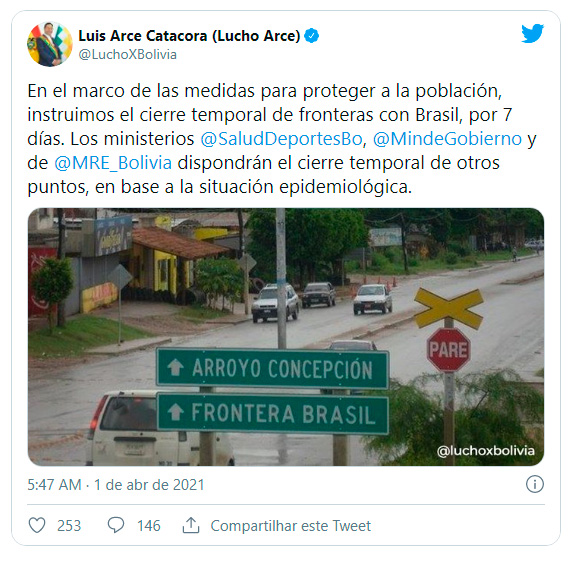Open the @MindeGobierno mention

[447, 139]
